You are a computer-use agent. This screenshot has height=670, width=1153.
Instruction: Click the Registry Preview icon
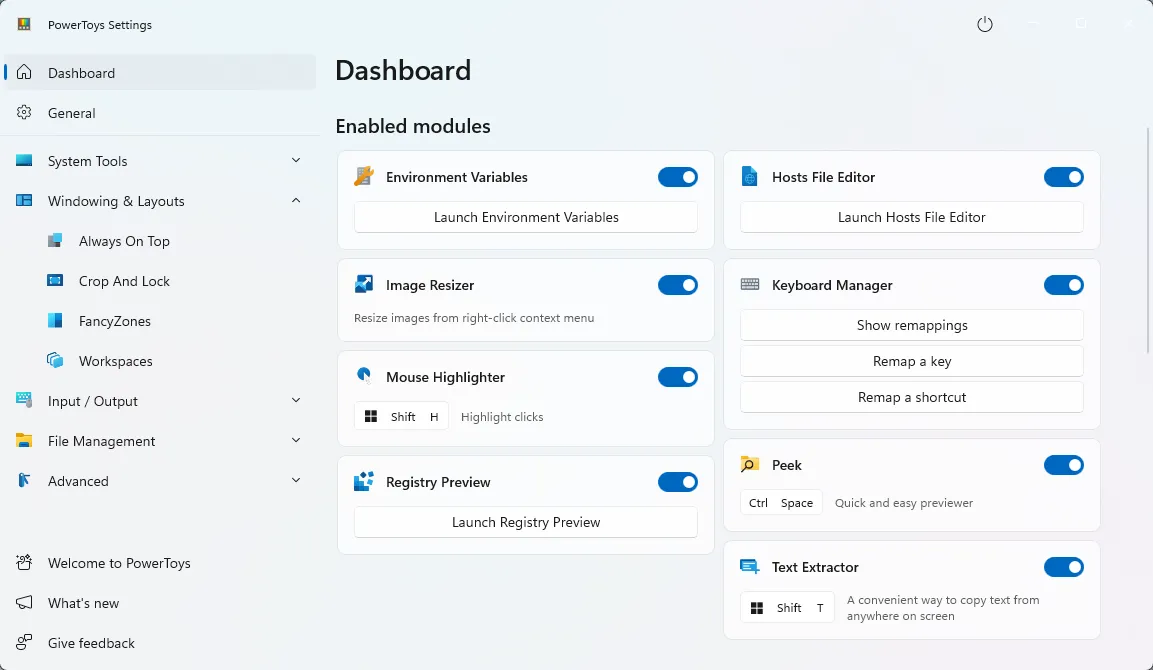point(365,482)
